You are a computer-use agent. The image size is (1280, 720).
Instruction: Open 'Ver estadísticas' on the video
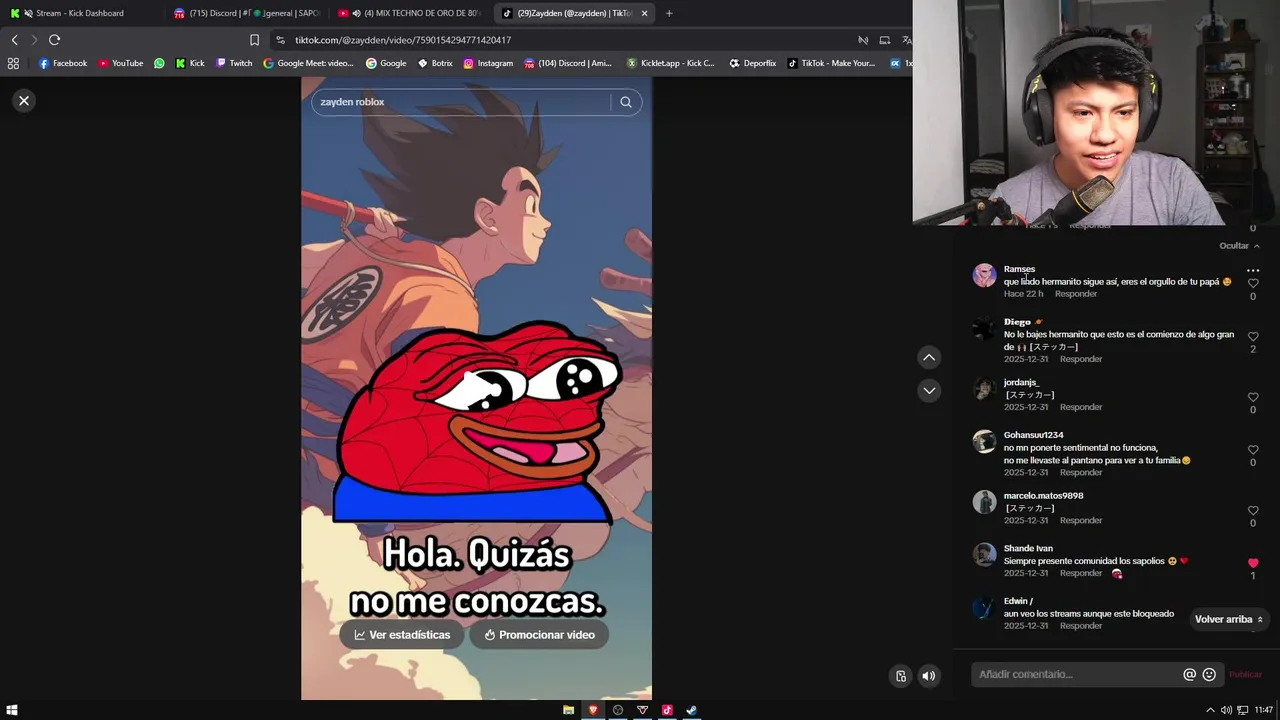[402, 635]
